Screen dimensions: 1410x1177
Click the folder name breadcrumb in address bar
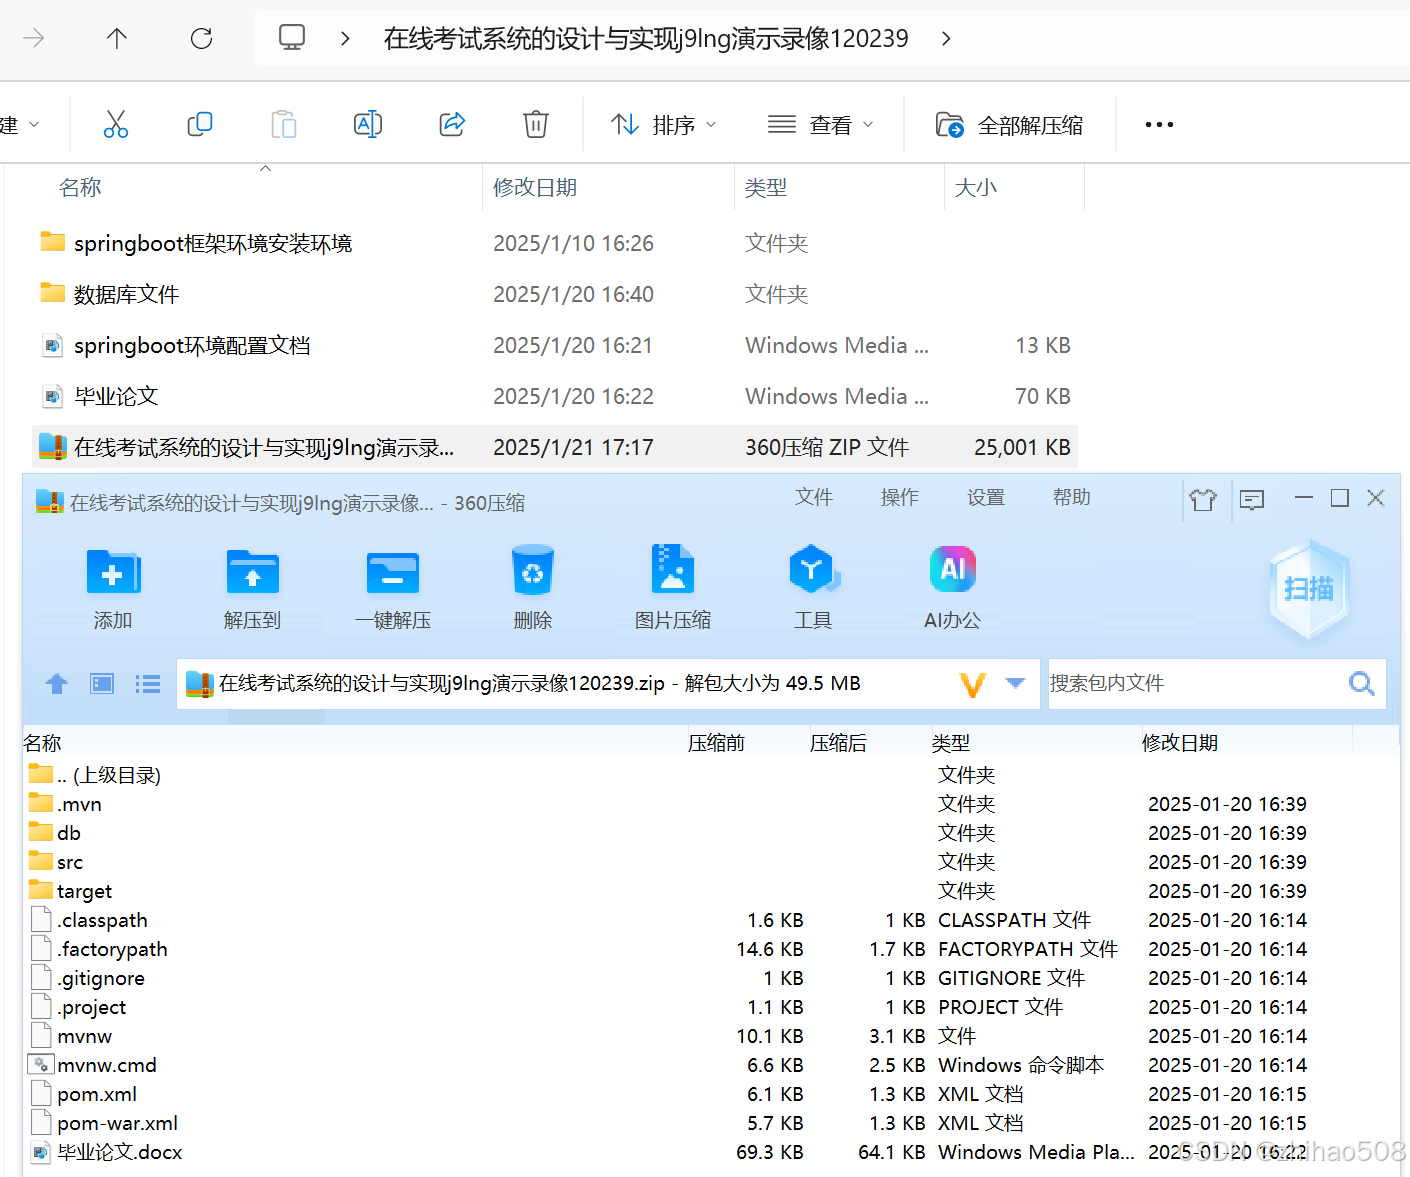(x=646, y=38)
